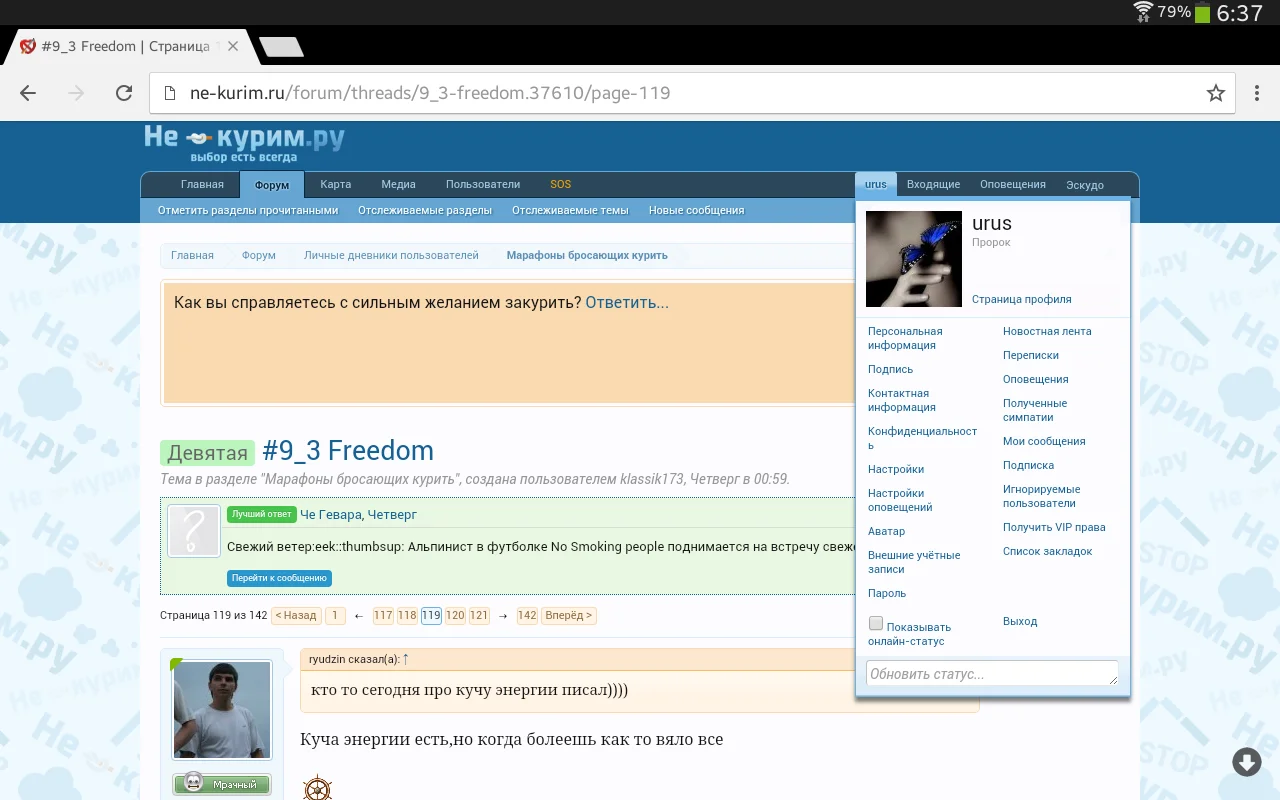The height and width of the screenshot is (800, 1280).
Task: Open the Оповещения menu in the top bar
Action: (1012, 184)
